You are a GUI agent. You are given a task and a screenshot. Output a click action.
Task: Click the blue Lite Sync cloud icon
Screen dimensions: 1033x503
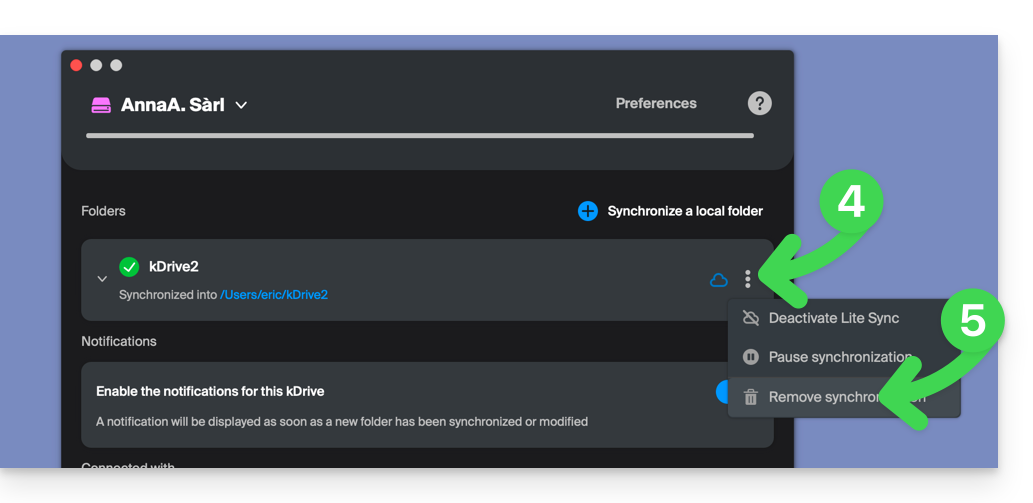(718, 280)
